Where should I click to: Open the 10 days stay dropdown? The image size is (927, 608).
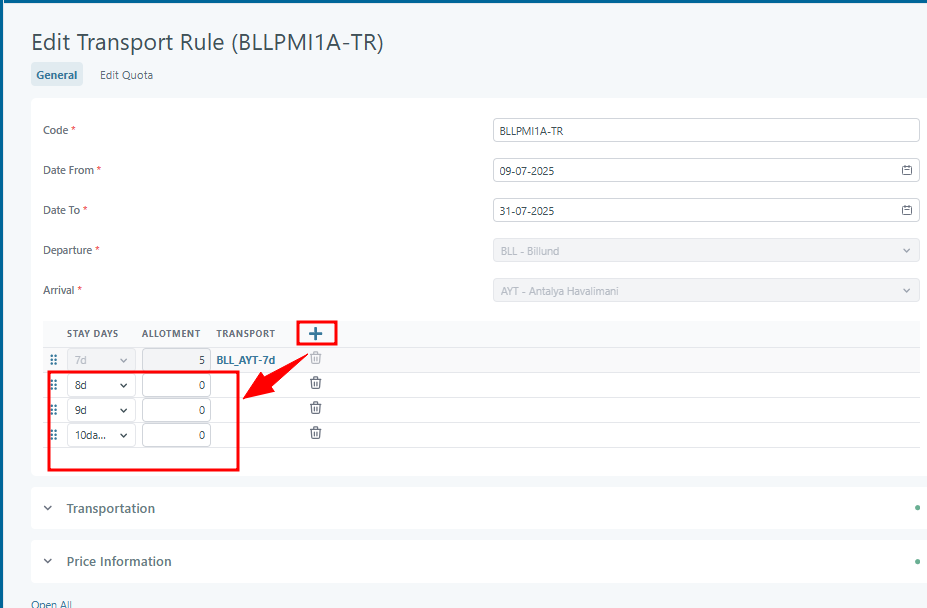pyautogui.click(x=101, y=435)
